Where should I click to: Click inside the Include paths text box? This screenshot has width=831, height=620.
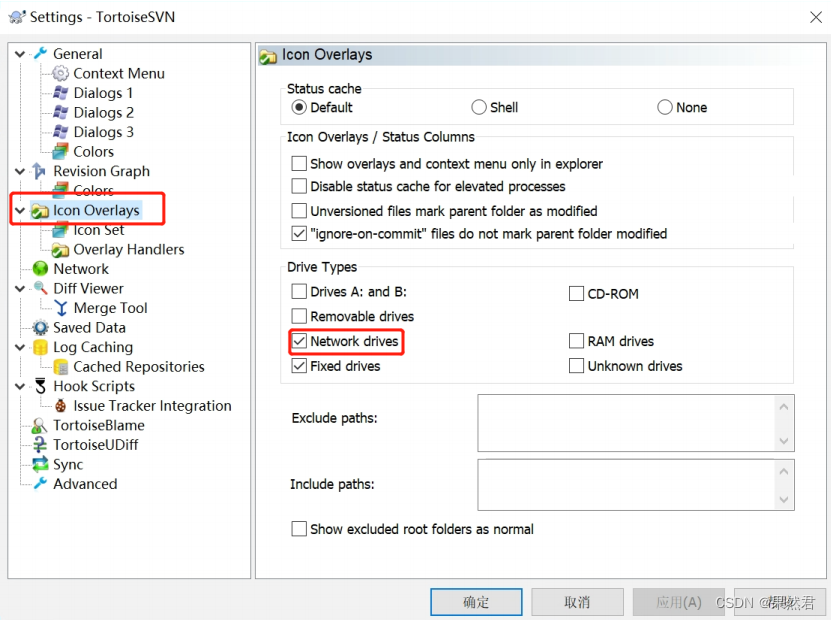(x=626, y=485)
